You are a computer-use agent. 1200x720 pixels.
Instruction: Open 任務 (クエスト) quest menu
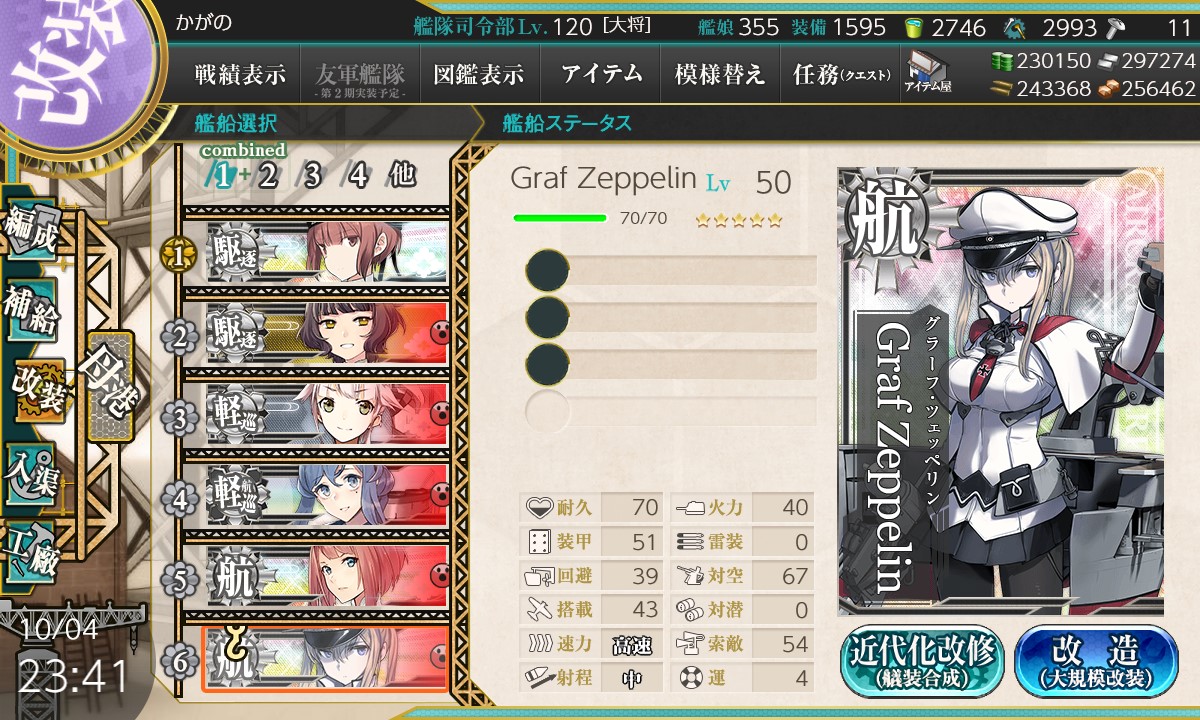tap(840, 74)
